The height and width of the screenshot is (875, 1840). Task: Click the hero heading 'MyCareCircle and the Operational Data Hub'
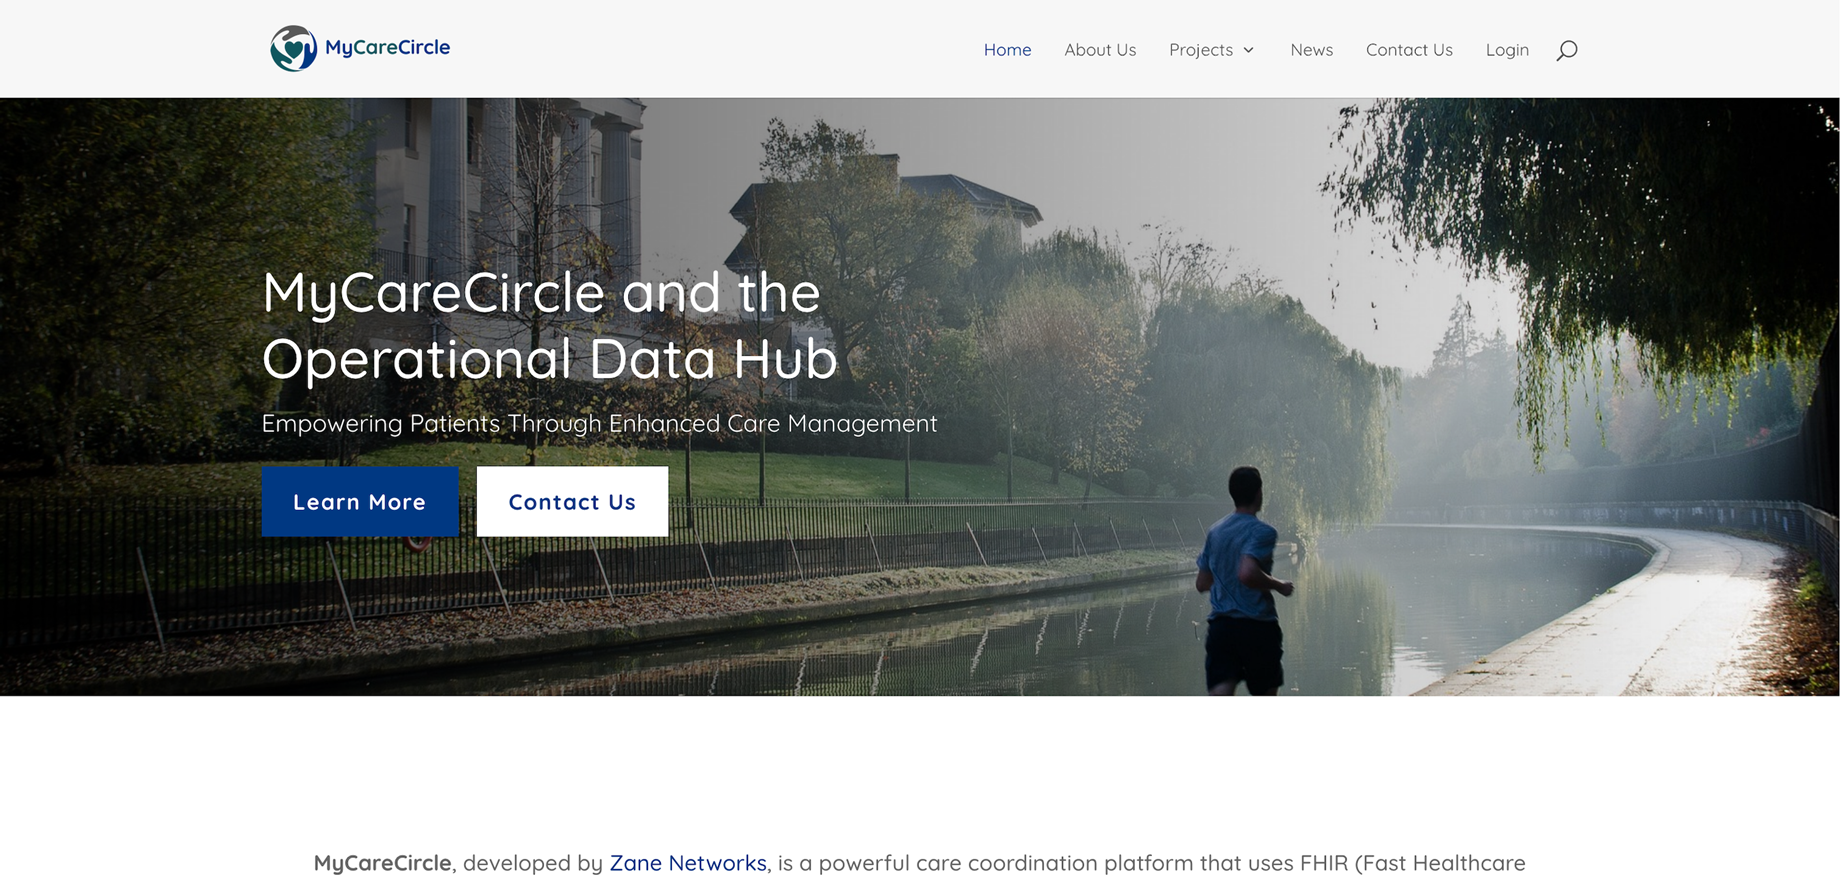pyautogui.click(x=550, y=325)
